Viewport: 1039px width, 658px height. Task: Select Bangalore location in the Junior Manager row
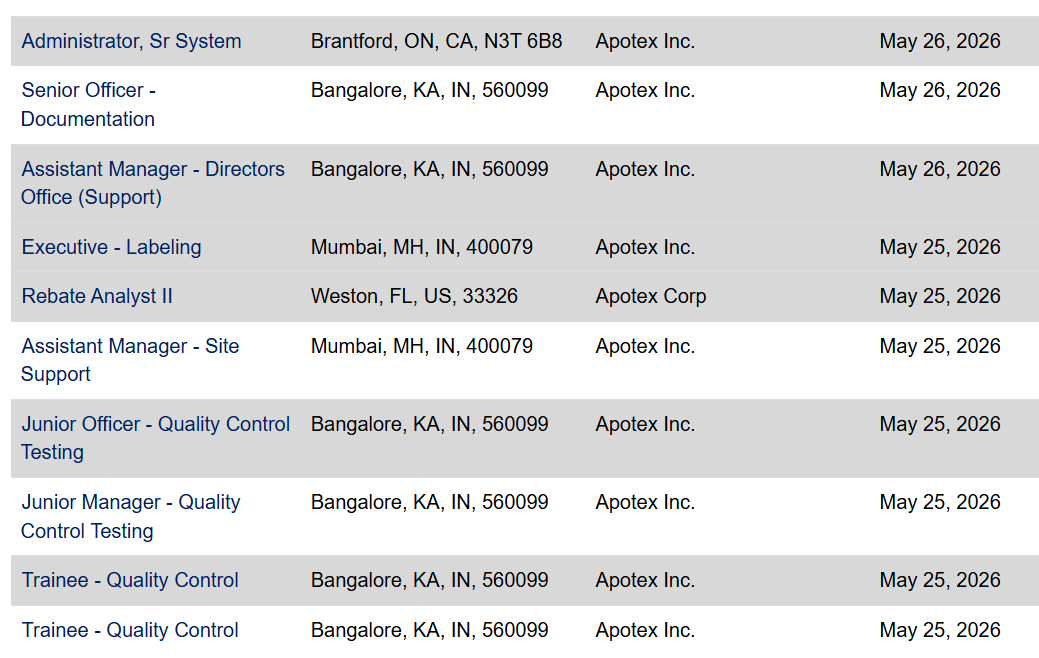429,502
